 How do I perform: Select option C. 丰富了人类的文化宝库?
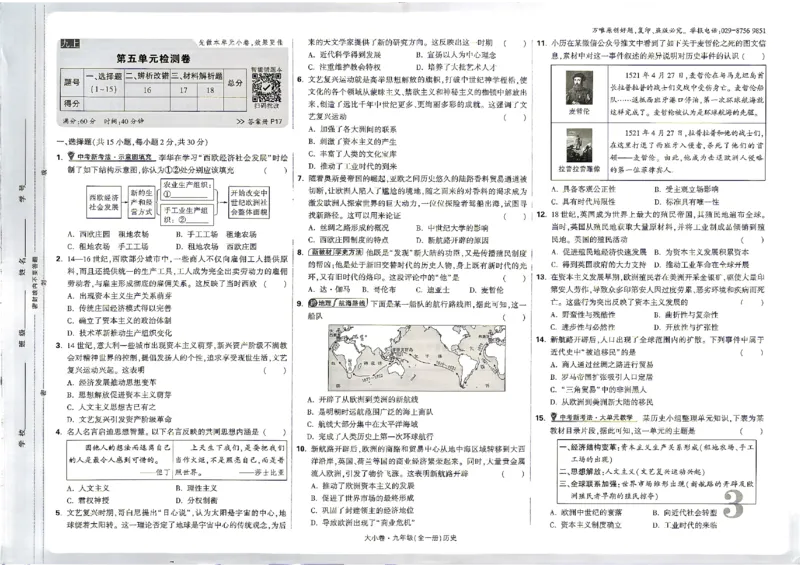[353, 154]
